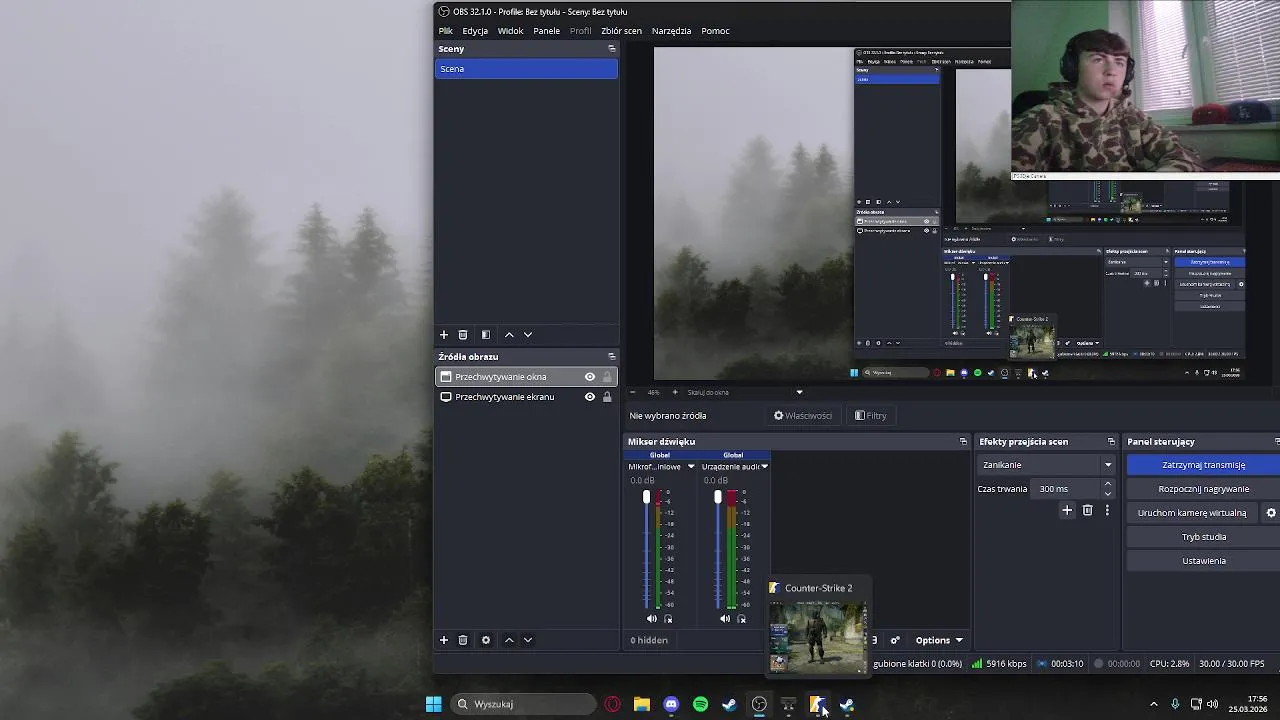Screen dimensions: 1280x720
Task: Open source properties gear in Źródła obrazu
Action: point(486,640)
